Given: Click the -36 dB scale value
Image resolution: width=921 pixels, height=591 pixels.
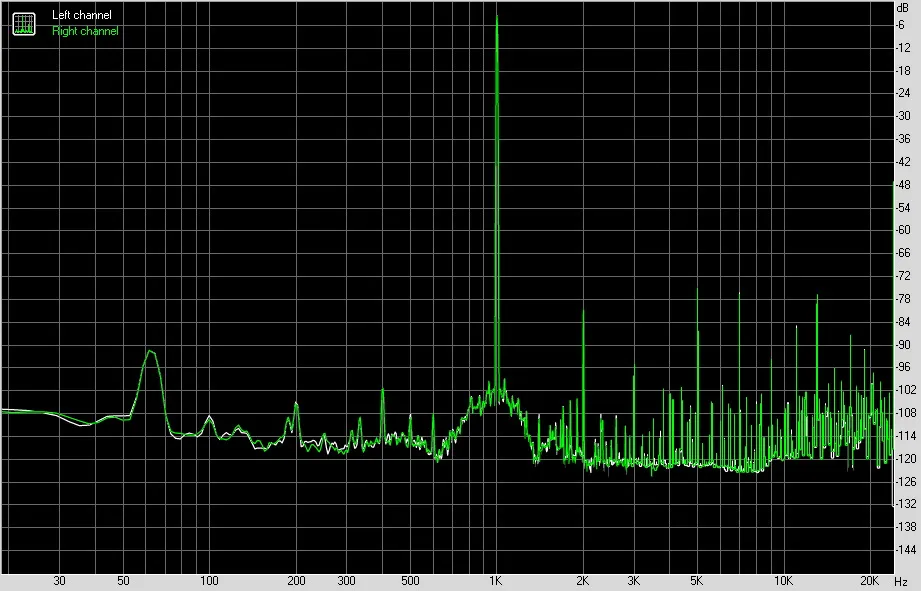Looking at the screenshot, I should coord(903,139).
